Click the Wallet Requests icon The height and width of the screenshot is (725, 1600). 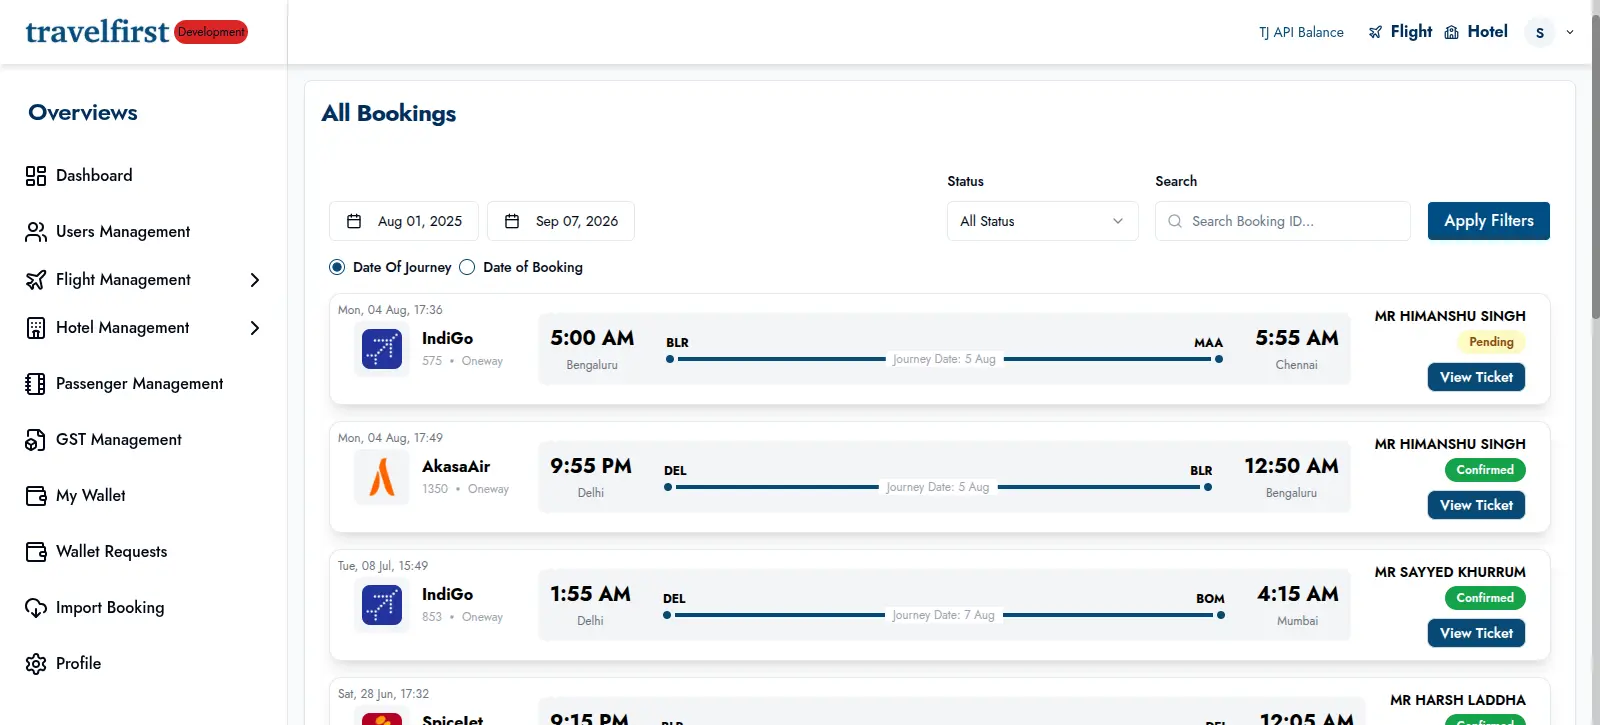point(36,552)
